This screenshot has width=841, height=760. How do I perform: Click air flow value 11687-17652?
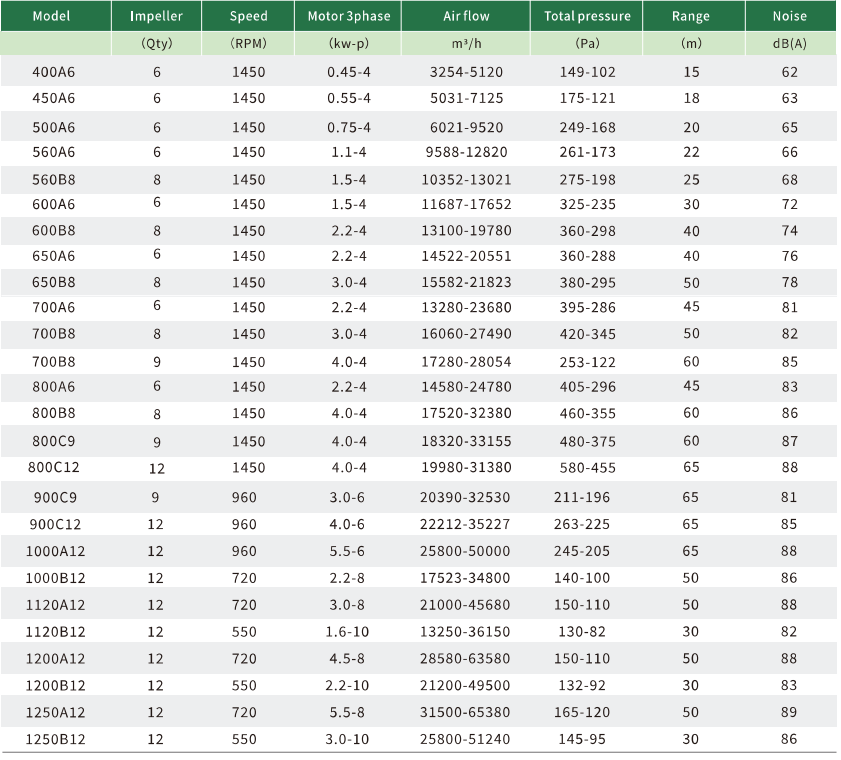466,204
